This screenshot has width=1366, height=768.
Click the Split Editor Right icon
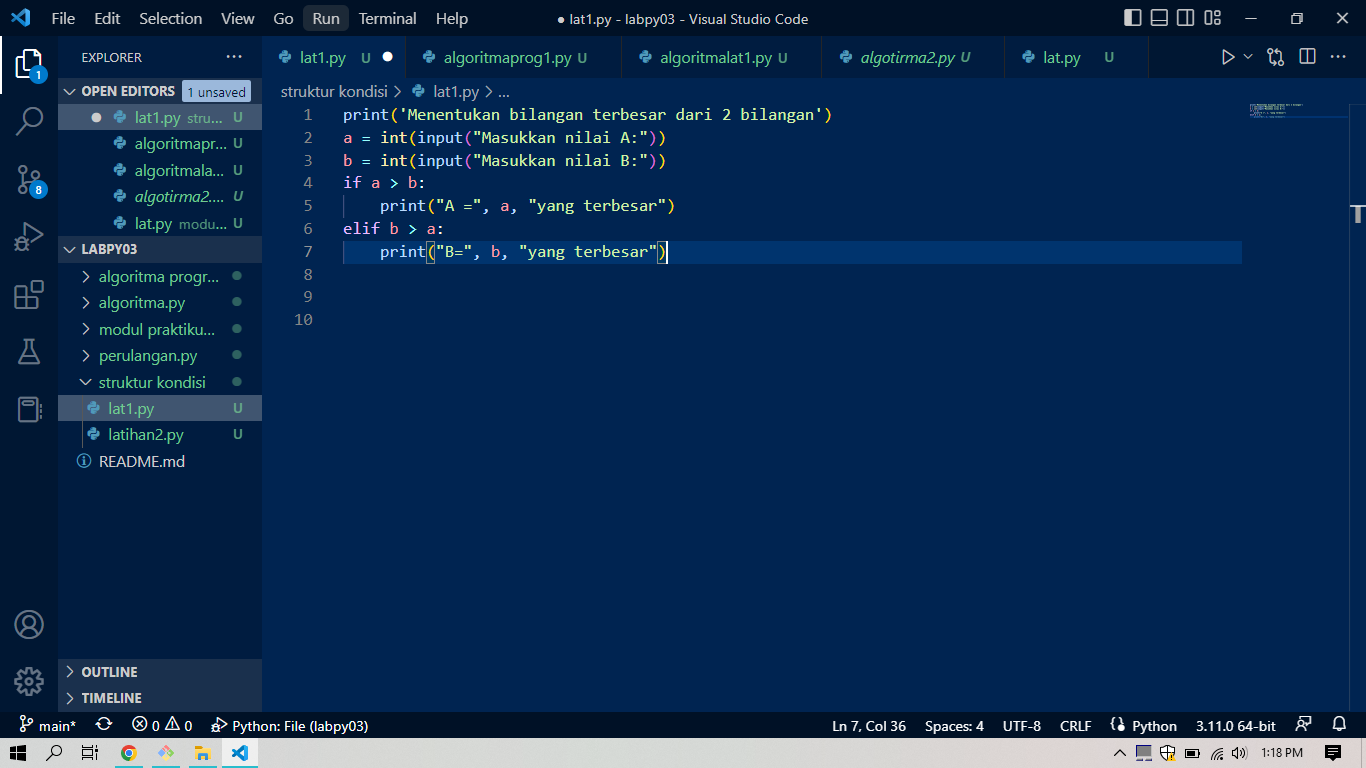click(1307, 57)
